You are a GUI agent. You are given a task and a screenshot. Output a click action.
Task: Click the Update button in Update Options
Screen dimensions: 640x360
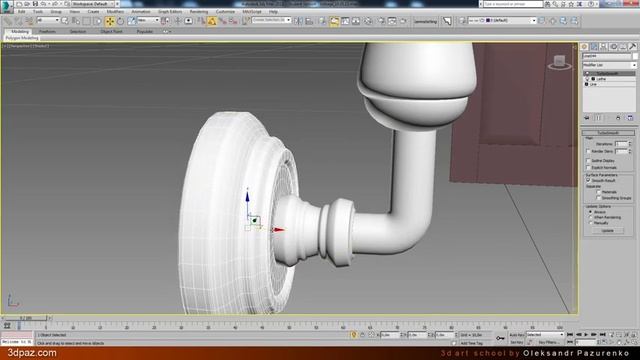tap(608, 231)
